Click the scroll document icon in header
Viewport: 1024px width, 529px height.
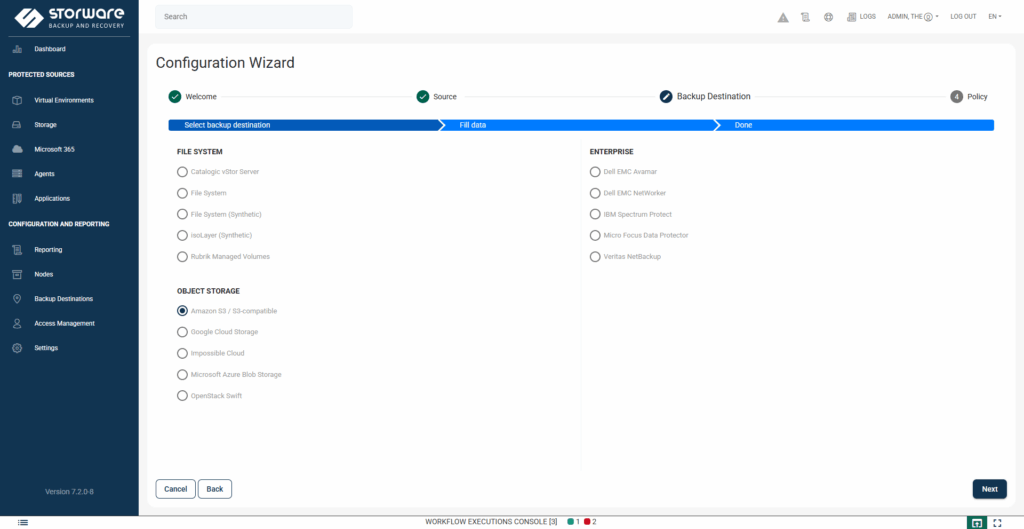click(x=806, y=17)
